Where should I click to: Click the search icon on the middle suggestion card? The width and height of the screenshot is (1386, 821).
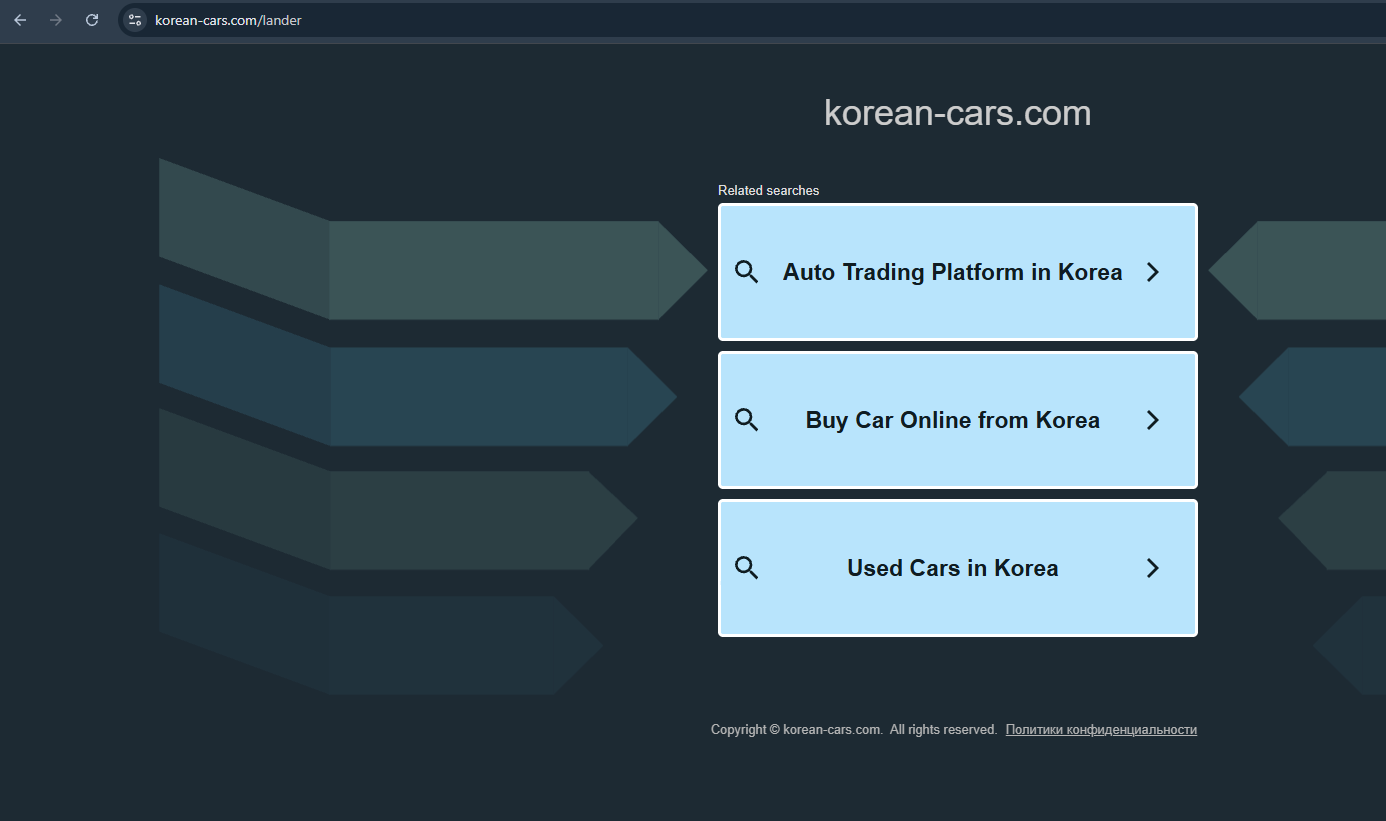(x=746, y=420)
